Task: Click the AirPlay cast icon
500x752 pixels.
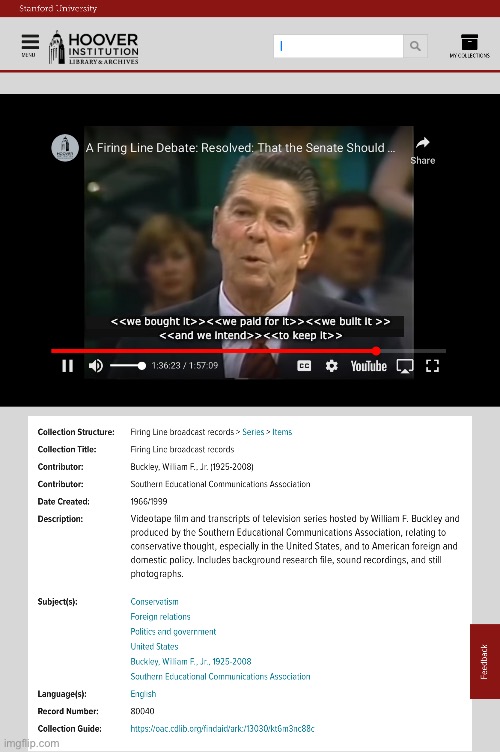Action: tap(405, 366)
